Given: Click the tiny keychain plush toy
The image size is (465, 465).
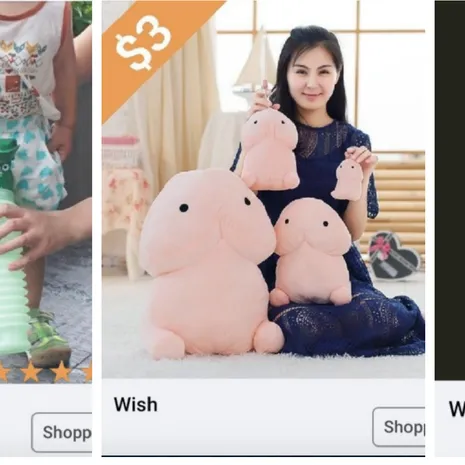Looking at the screenshot, I should point(348,179).
